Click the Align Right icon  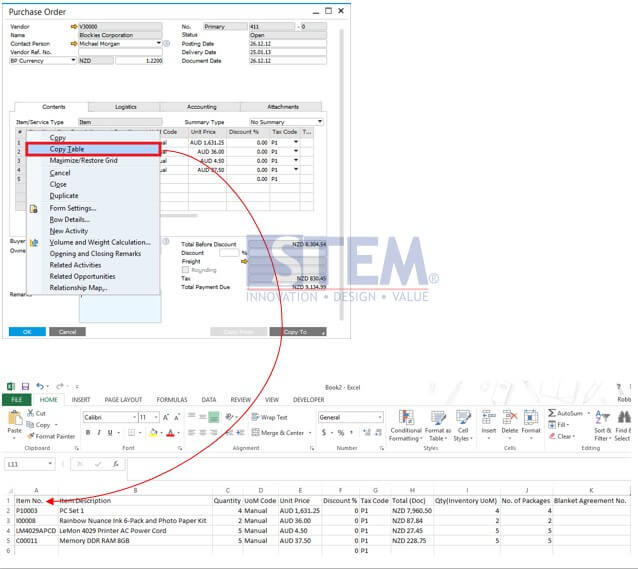[x=214, y=433]
